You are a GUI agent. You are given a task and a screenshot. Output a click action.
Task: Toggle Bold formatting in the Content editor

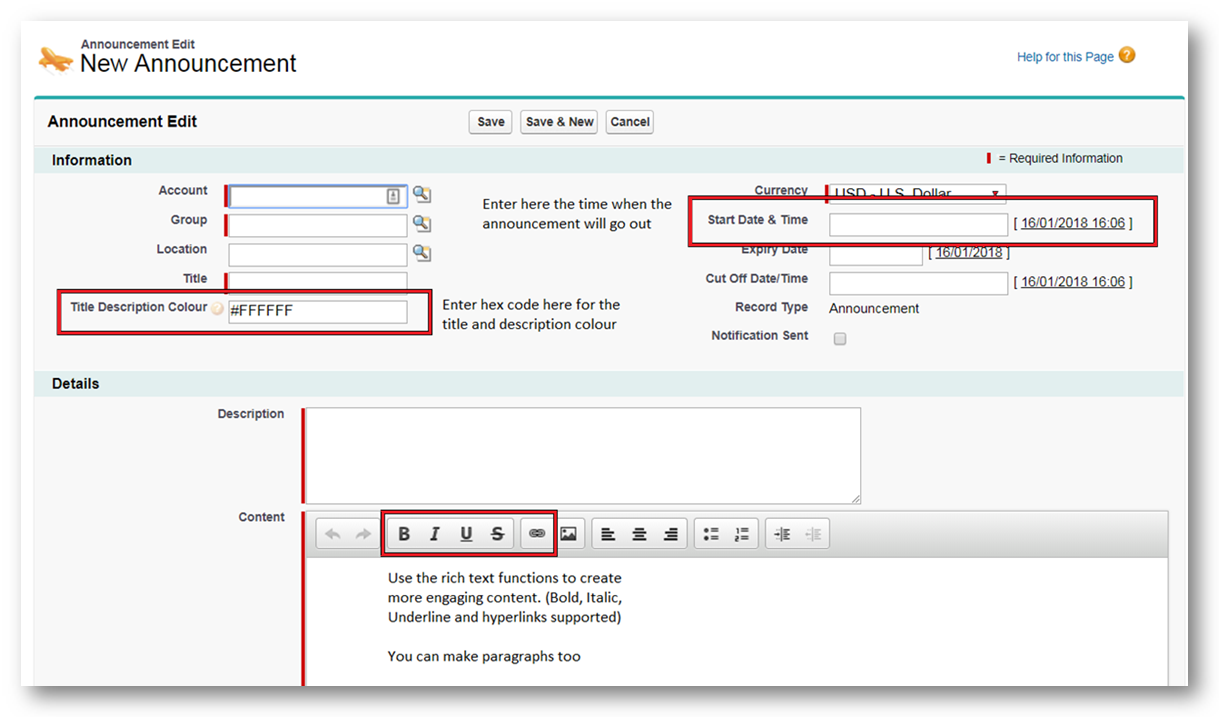pos(404,534)
